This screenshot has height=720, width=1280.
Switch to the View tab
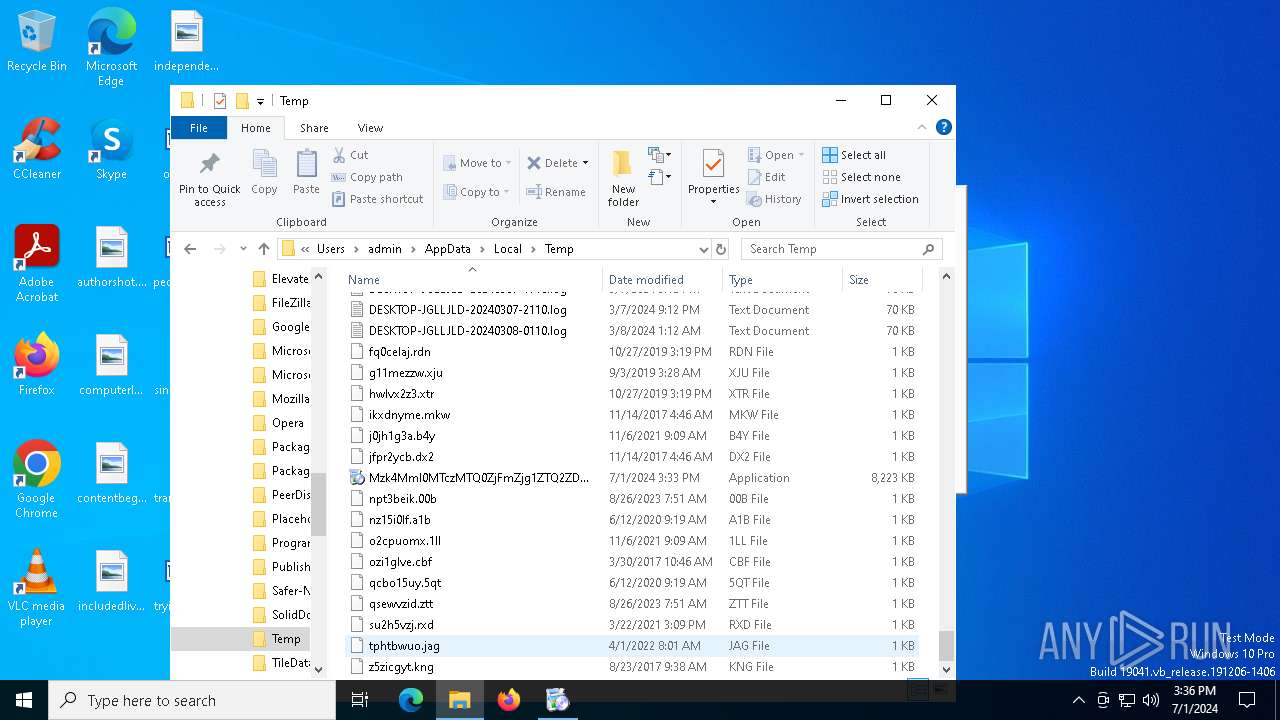370,128
